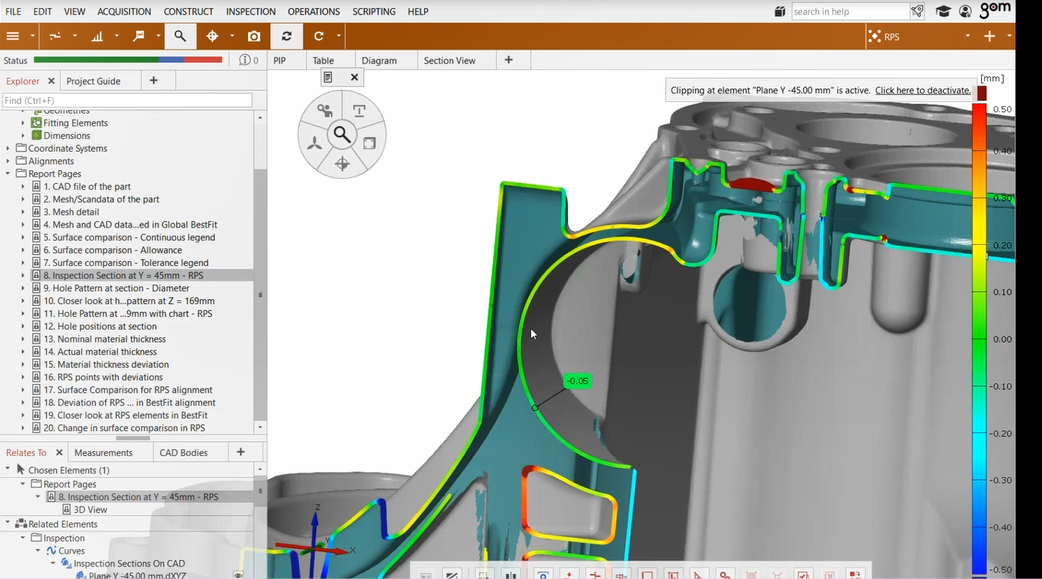Expand the Coordinate Systems tree node
This screenshot has height=579, width=1042.
(x=9, y=148)
